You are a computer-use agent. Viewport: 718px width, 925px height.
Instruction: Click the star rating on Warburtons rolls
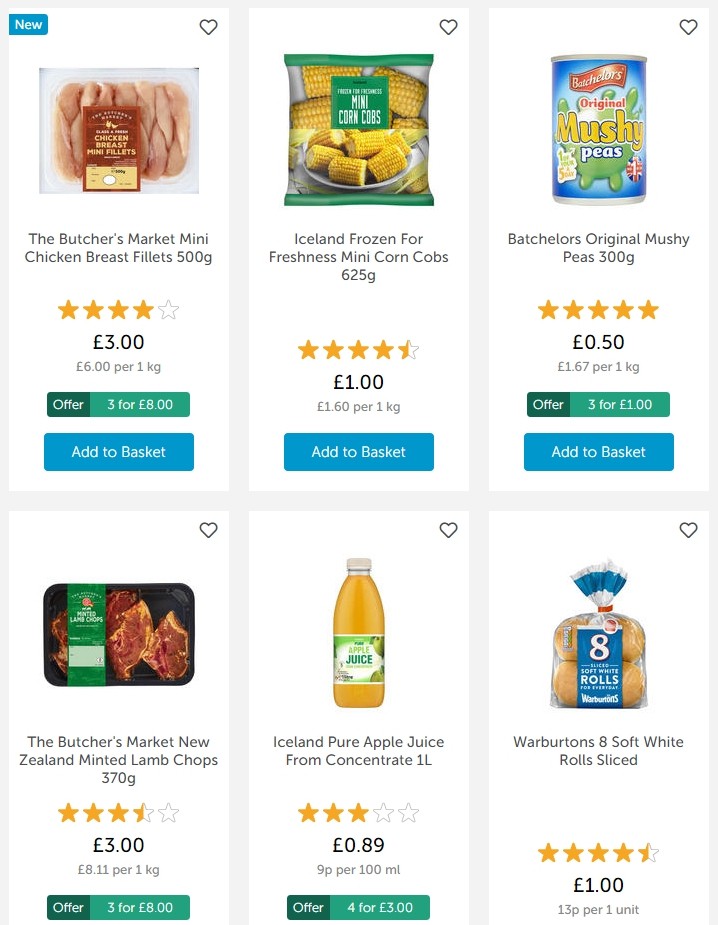pyautogui.click(x=598, y=852)
